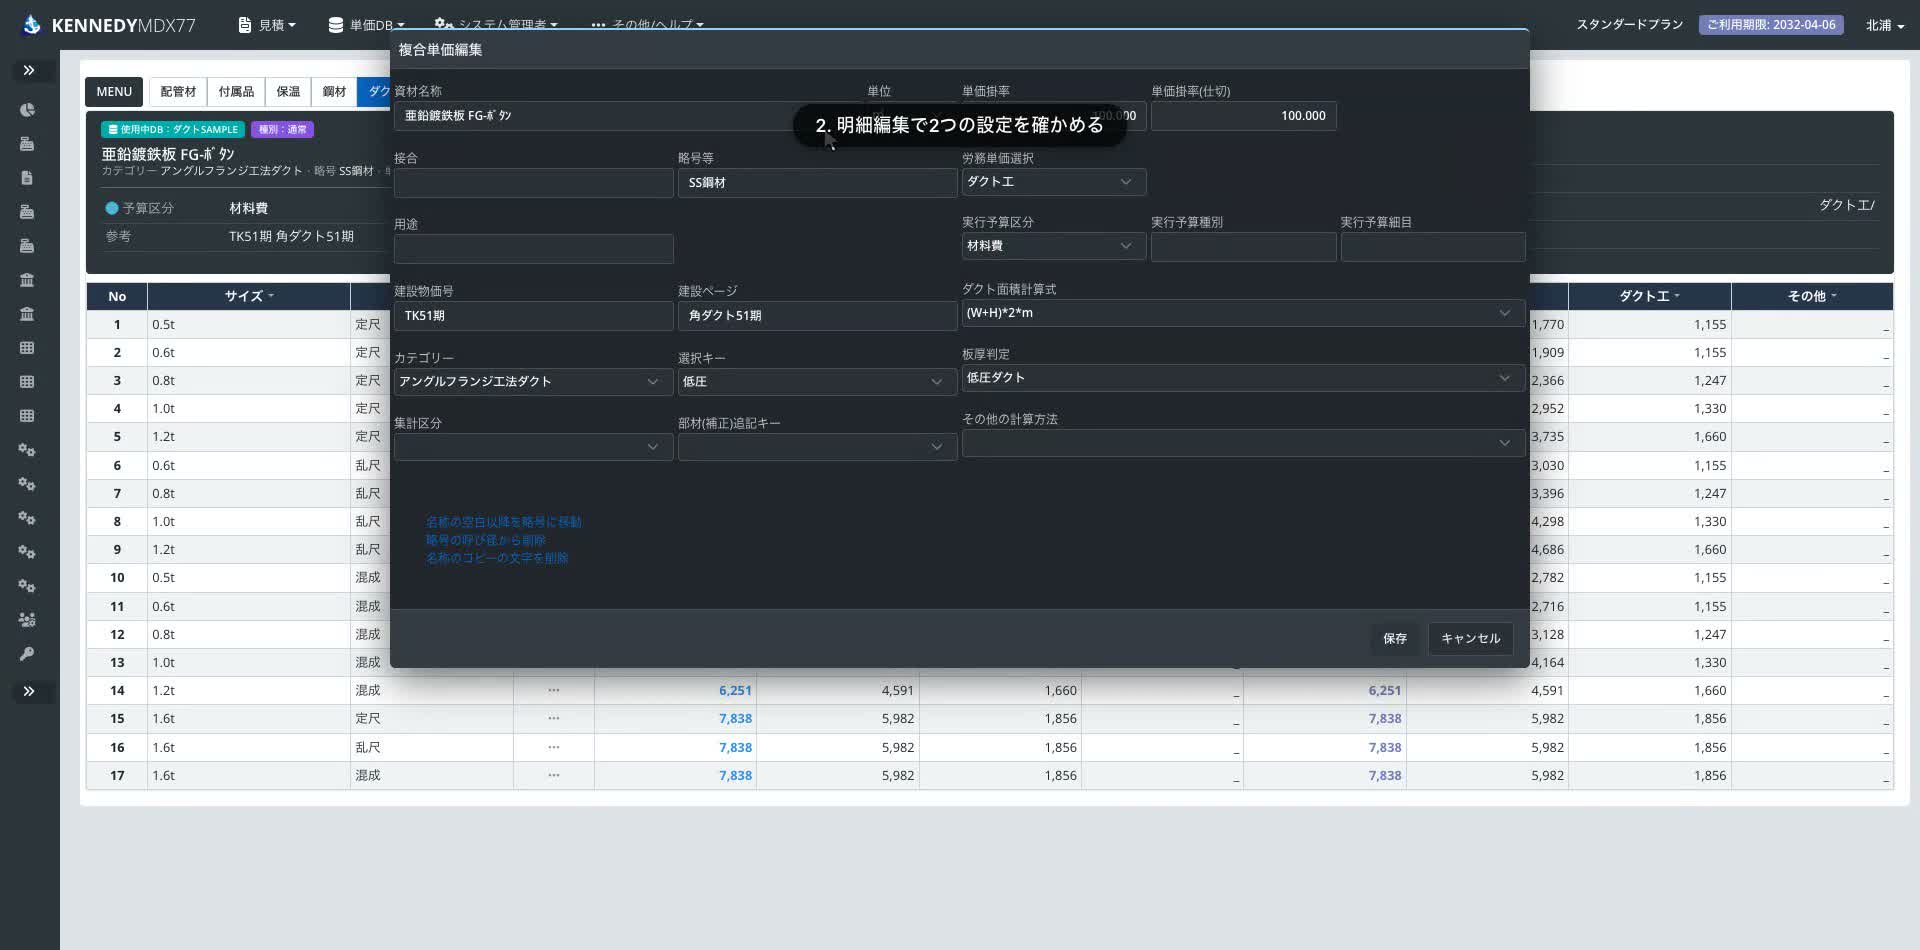1920x950 pixels.
Task: Open the 部材(補正)追記キー dropdown
Action: tap(817, 447)
